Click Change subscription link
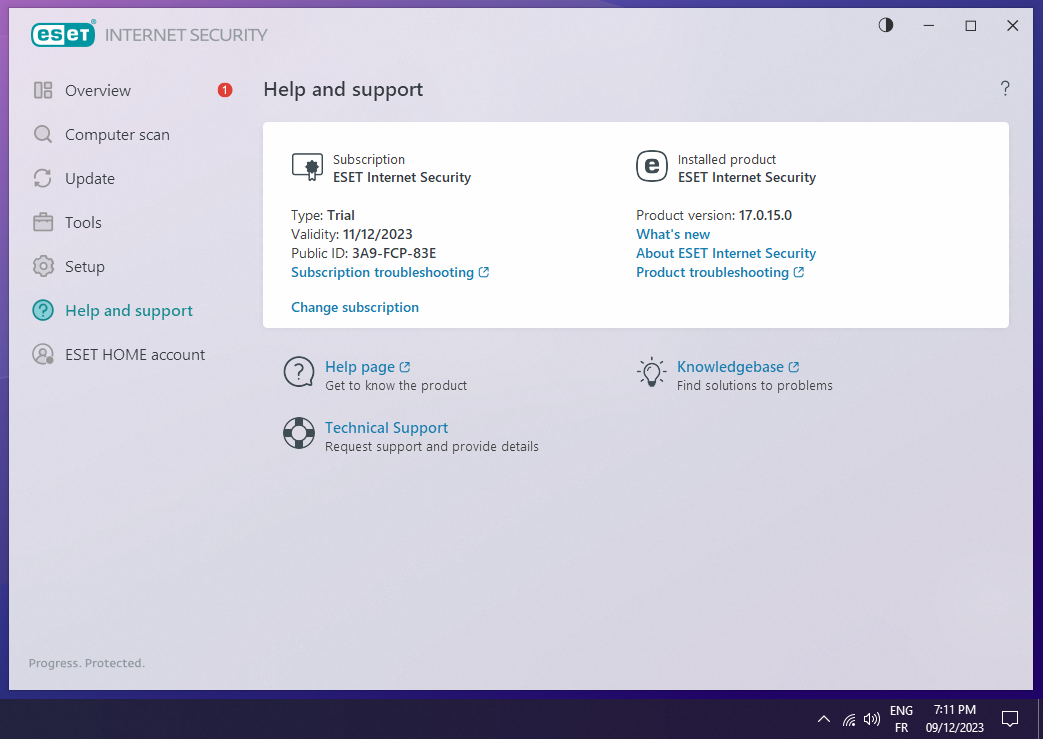Screen dimensions: 1043x739 355,307
